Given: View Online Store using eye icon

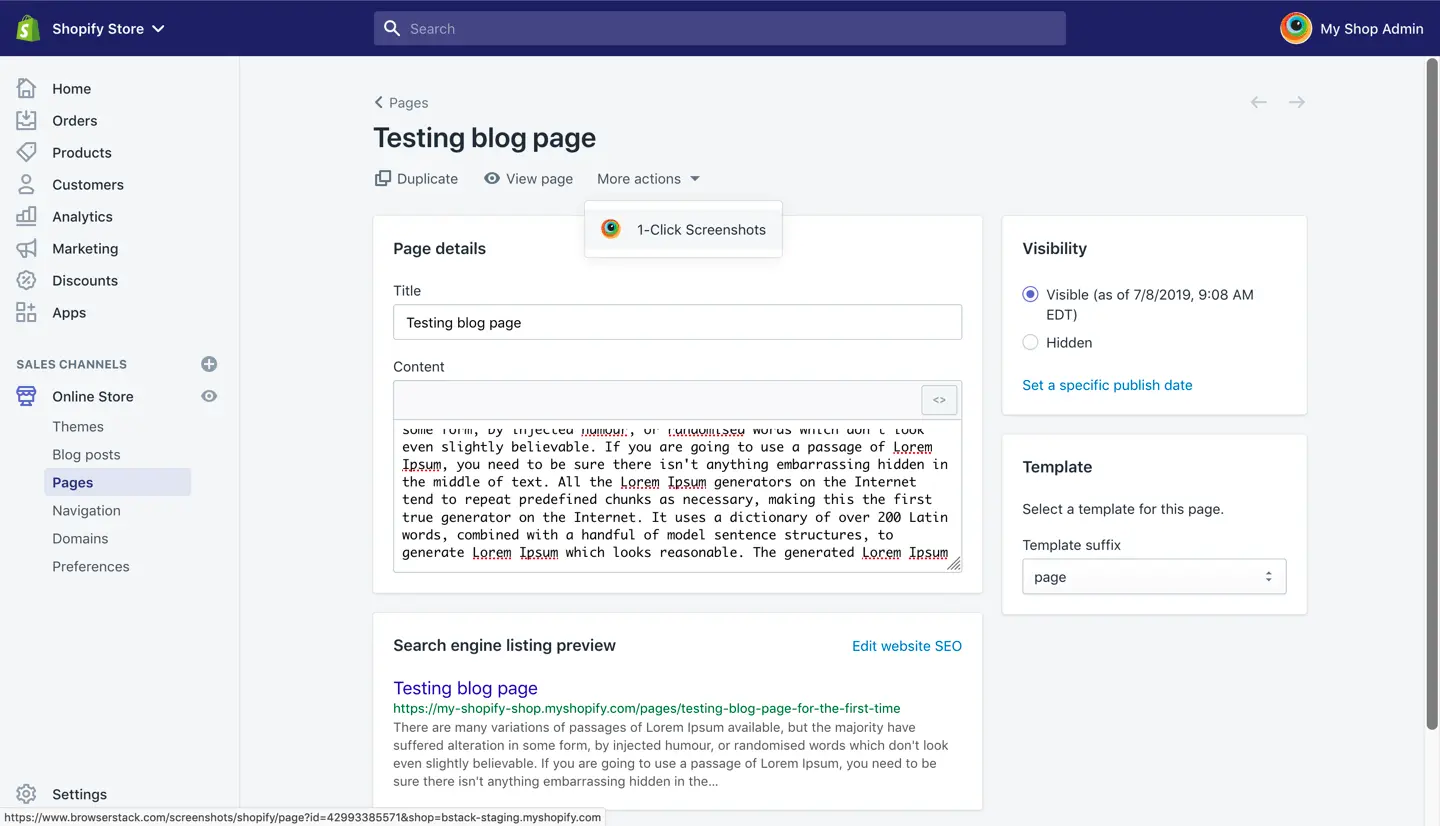Looking at the screenshot, I should pos(209,397).
